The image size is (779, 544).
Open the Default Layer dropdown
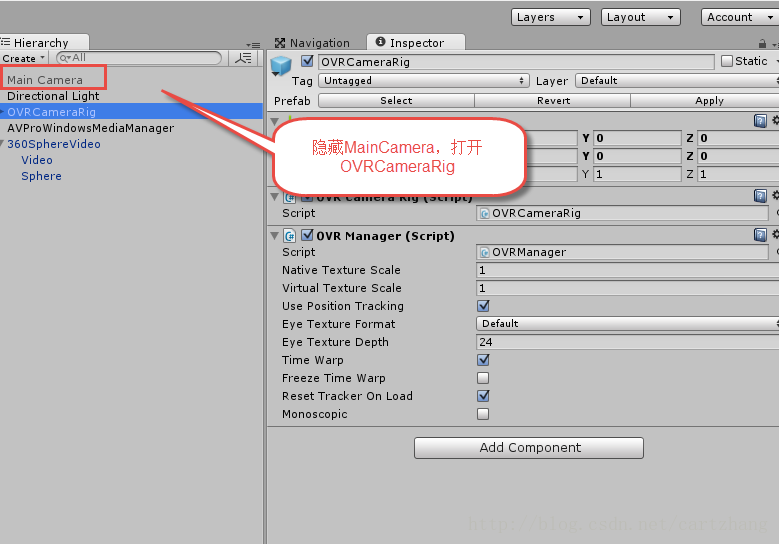(677, 80)
